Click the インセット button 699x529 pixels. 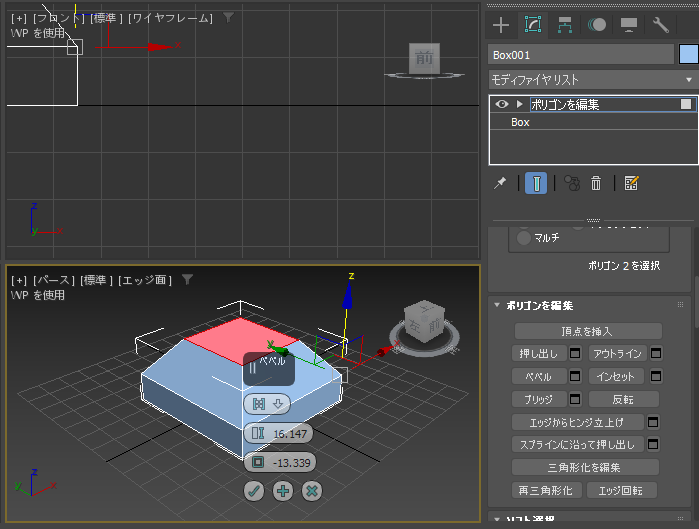[617, 377]
